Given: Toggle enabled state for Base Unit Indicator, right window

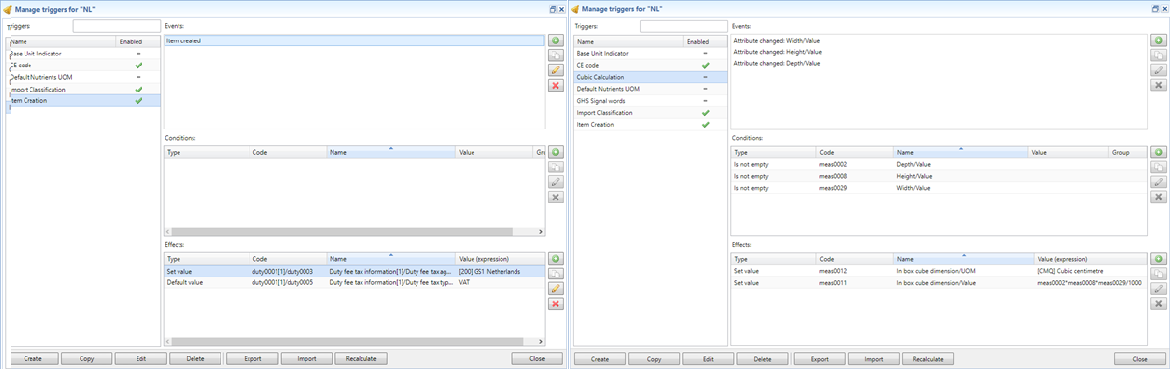Looking at the screenshot, I should [x=705, y=54].
